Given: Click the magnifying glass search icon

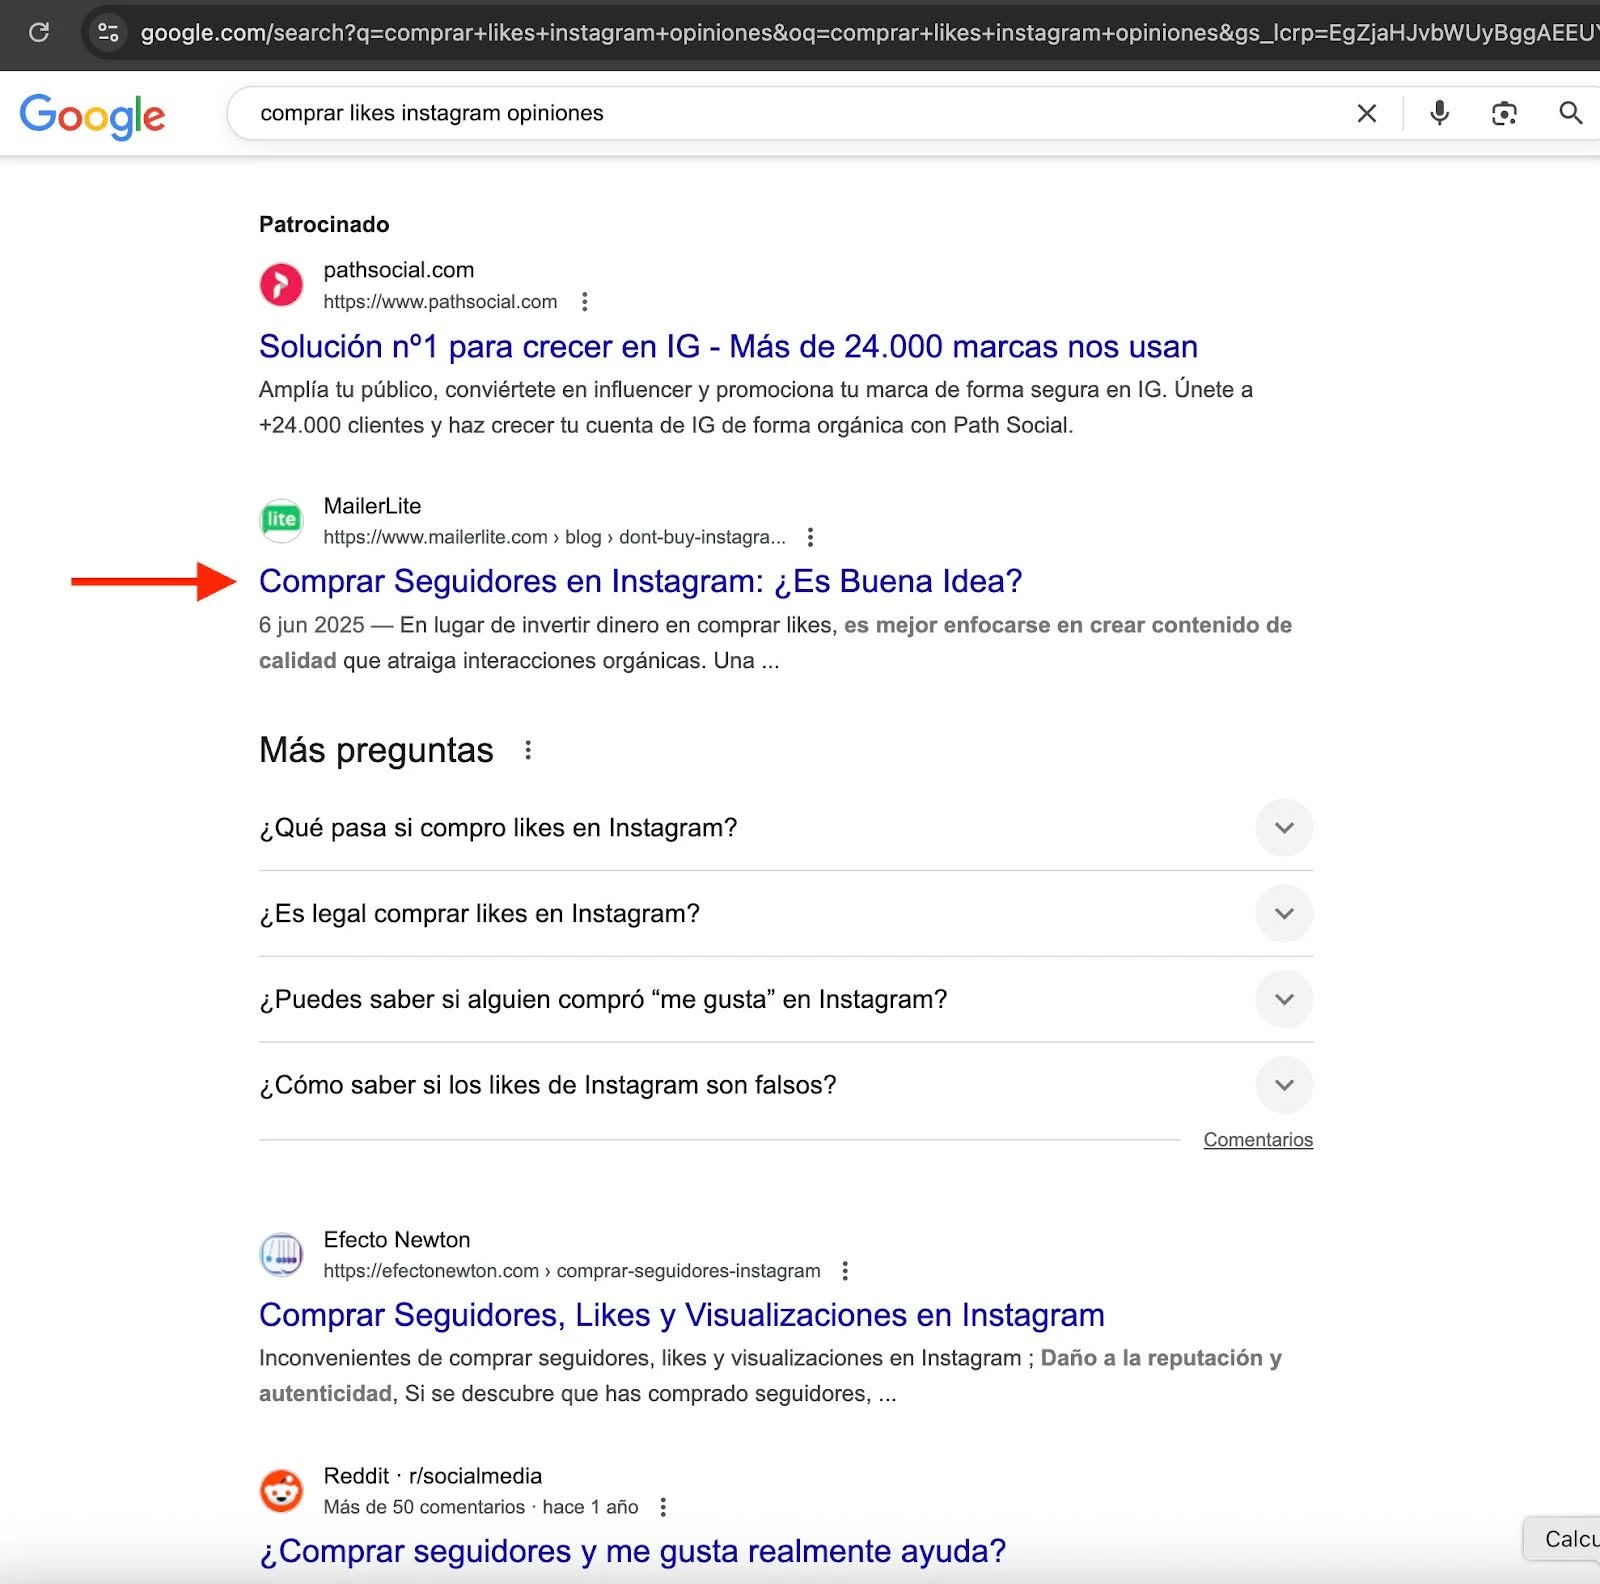Looking at the screenshot, I should 1570,113.
